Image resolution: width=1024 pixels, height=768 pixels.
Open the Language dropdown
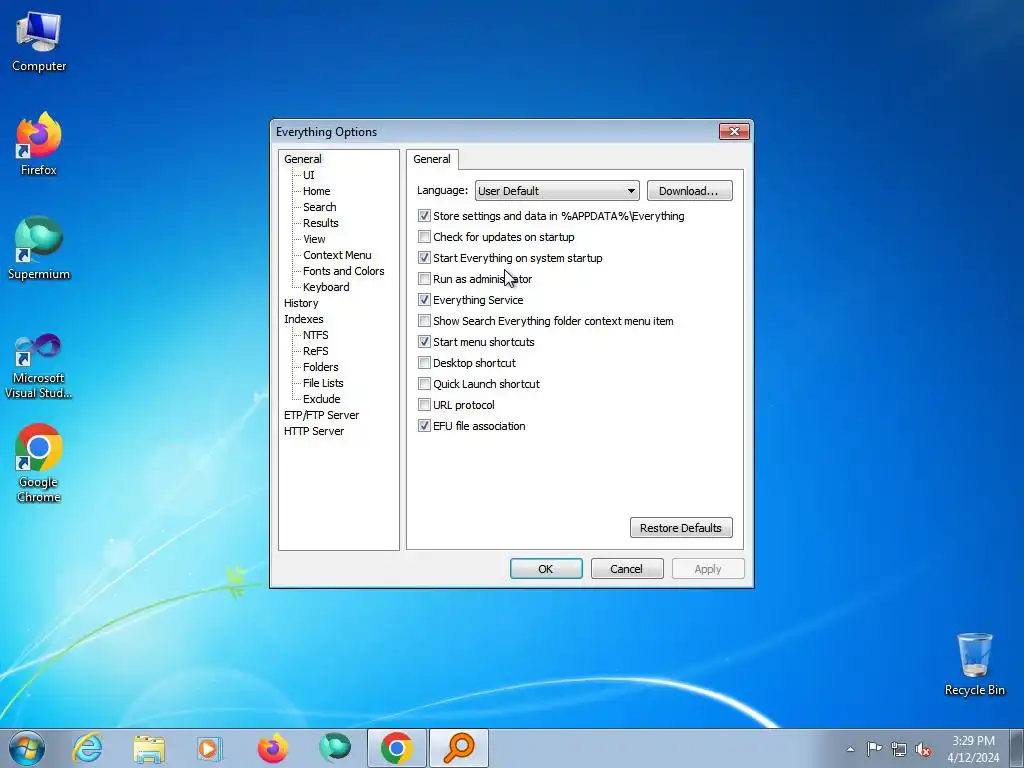pos(557,191)
